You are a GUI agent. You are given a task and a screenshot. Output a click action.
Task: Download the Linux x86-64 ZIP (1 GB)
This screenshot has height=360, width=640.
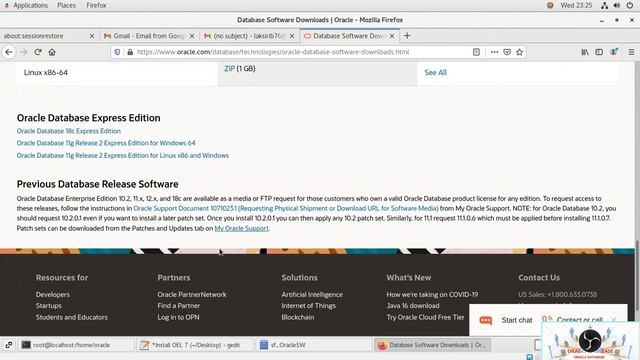[x=229, y=69]
